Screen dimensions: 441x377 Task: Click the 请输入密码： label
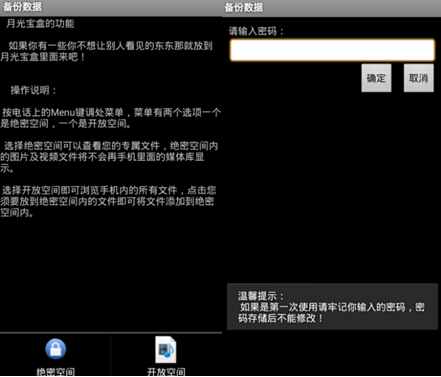tap(256, 31)
